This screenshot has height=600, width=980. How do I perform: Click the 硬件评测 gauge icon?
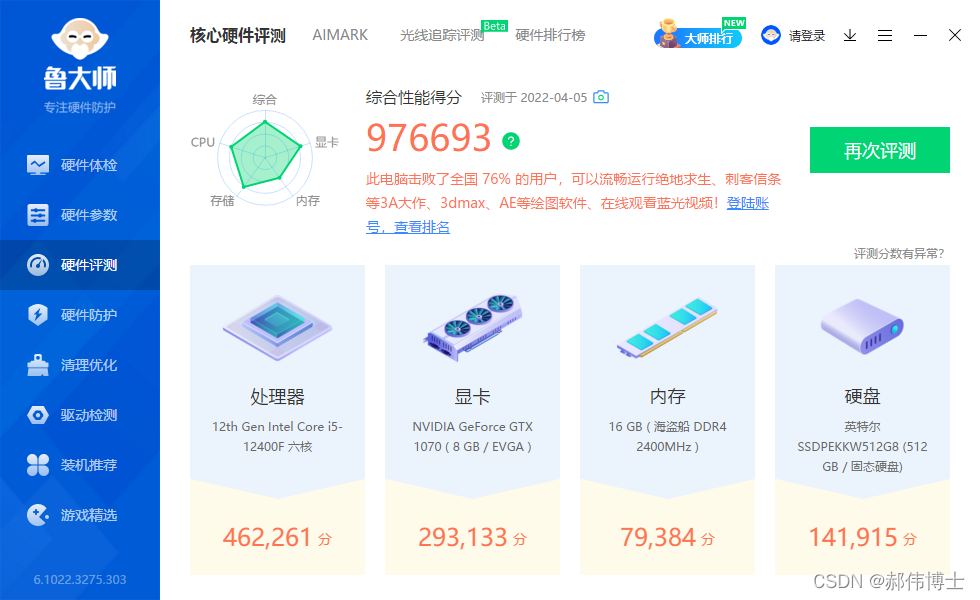pos(38,265)
